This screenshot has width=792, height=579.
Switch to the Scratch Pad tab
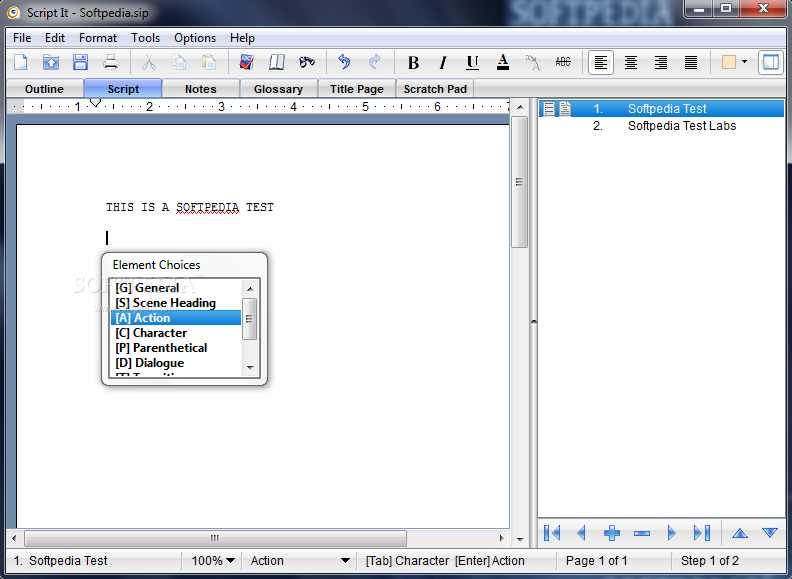[435, 89]
